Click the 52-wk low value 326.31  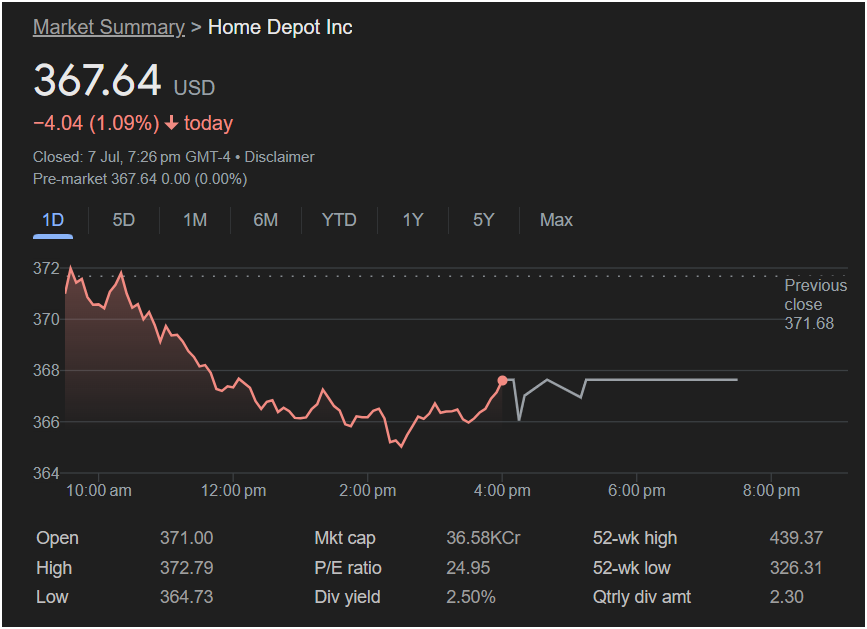796,568
